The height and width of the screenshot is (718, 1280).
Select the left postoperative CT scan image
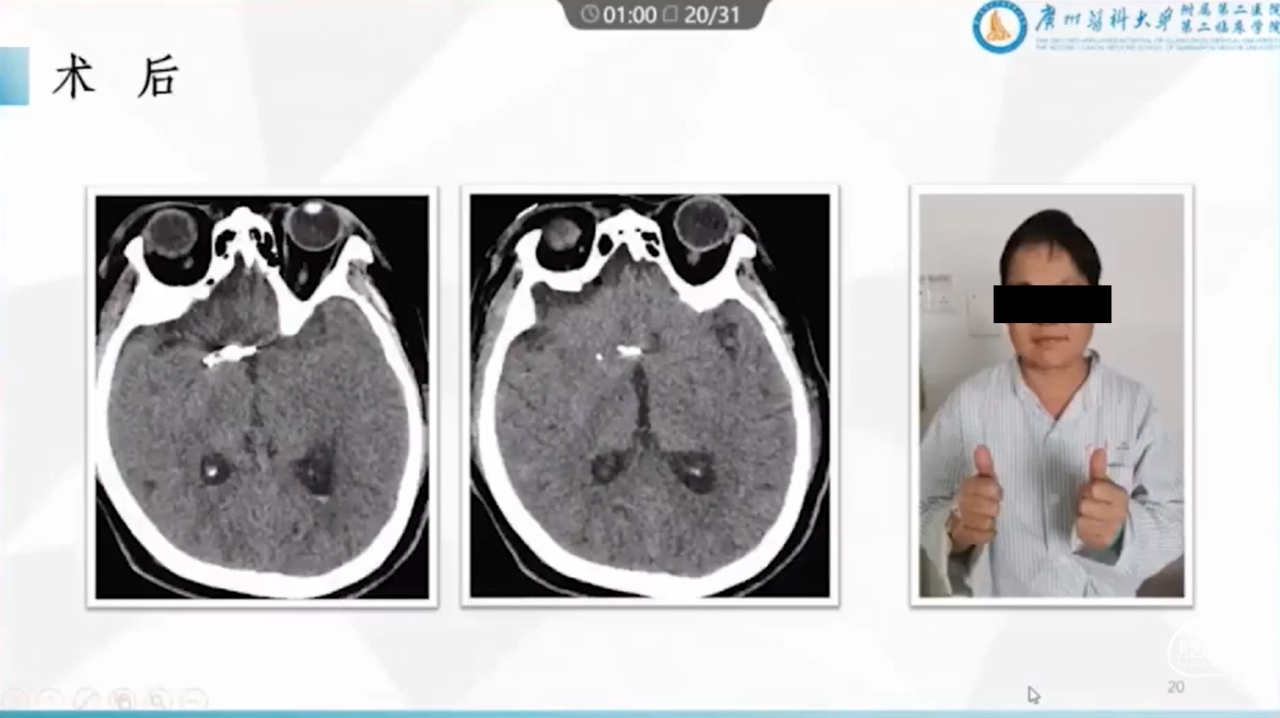tap(261, 396)
